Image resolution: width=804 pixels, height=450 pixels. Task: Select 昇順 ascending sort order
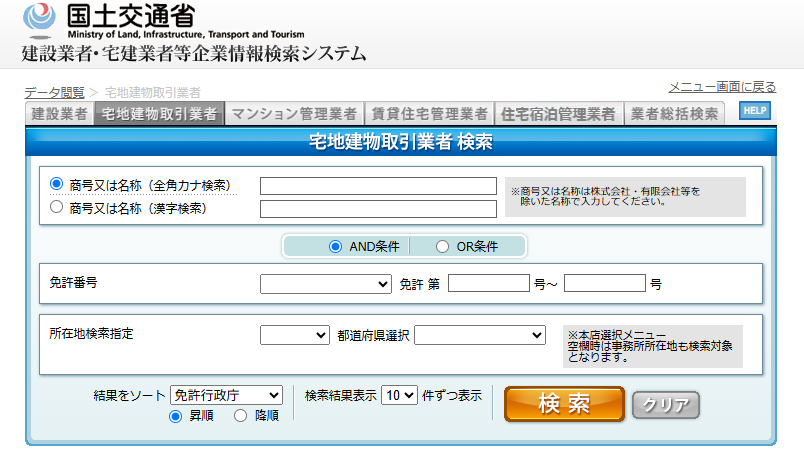pos(175,416)
